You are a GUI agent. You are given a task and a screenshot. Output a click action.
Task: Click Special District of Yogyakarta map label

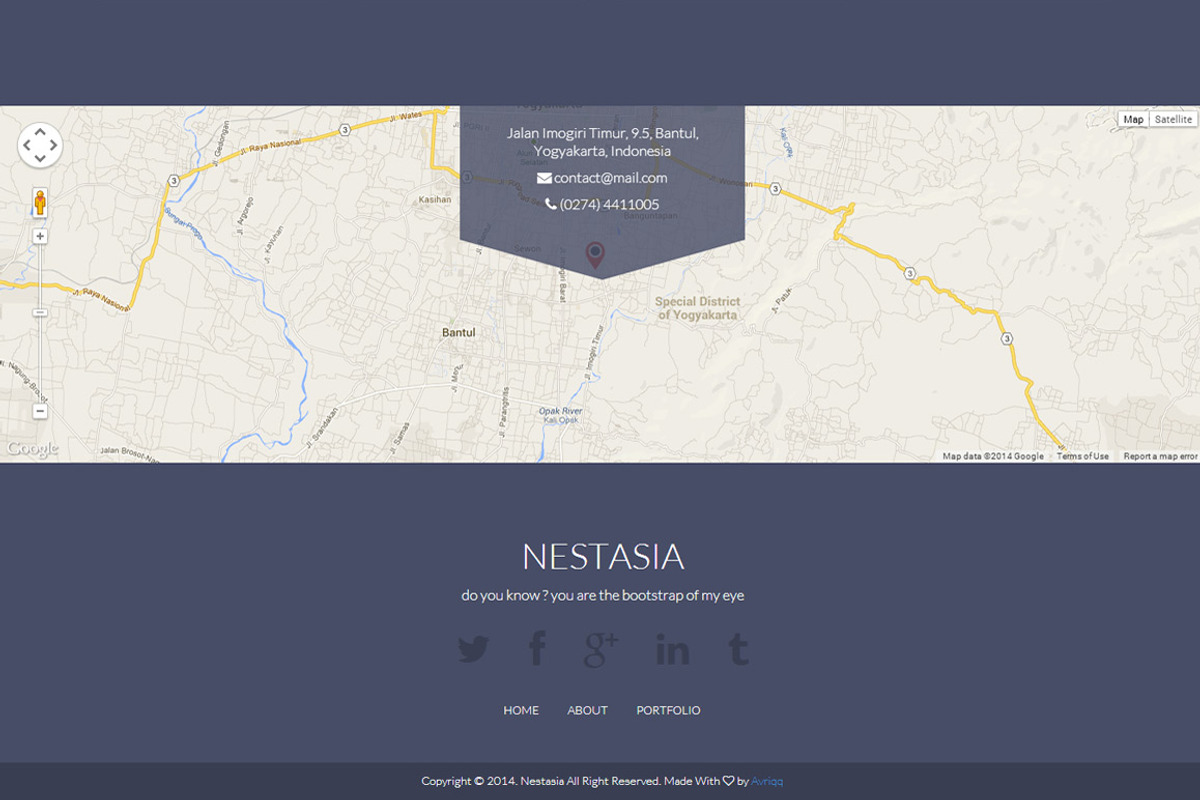[x=698, y=308]
